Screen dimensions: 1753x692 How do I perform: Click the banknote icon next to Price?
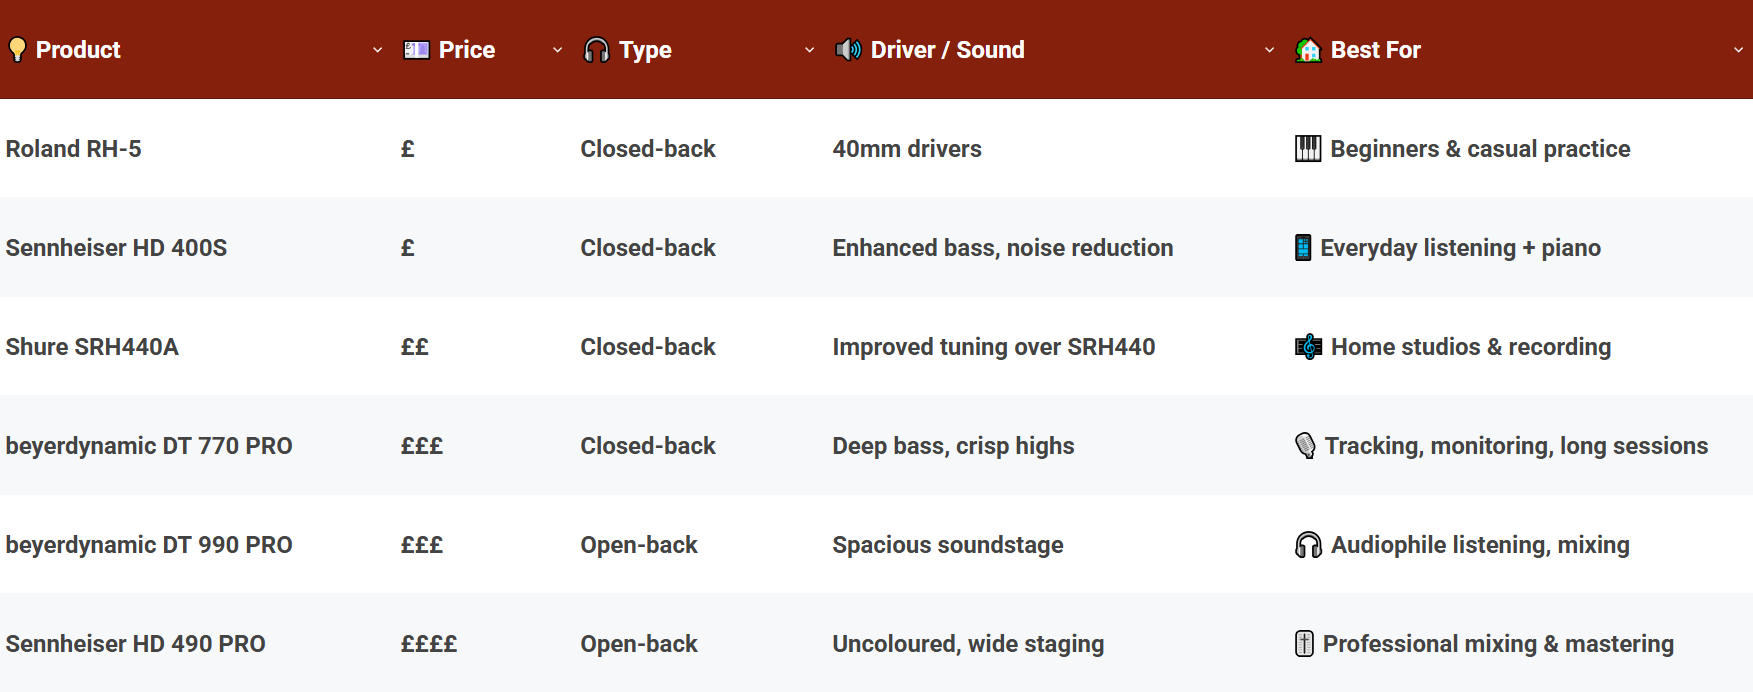(414, 49)
